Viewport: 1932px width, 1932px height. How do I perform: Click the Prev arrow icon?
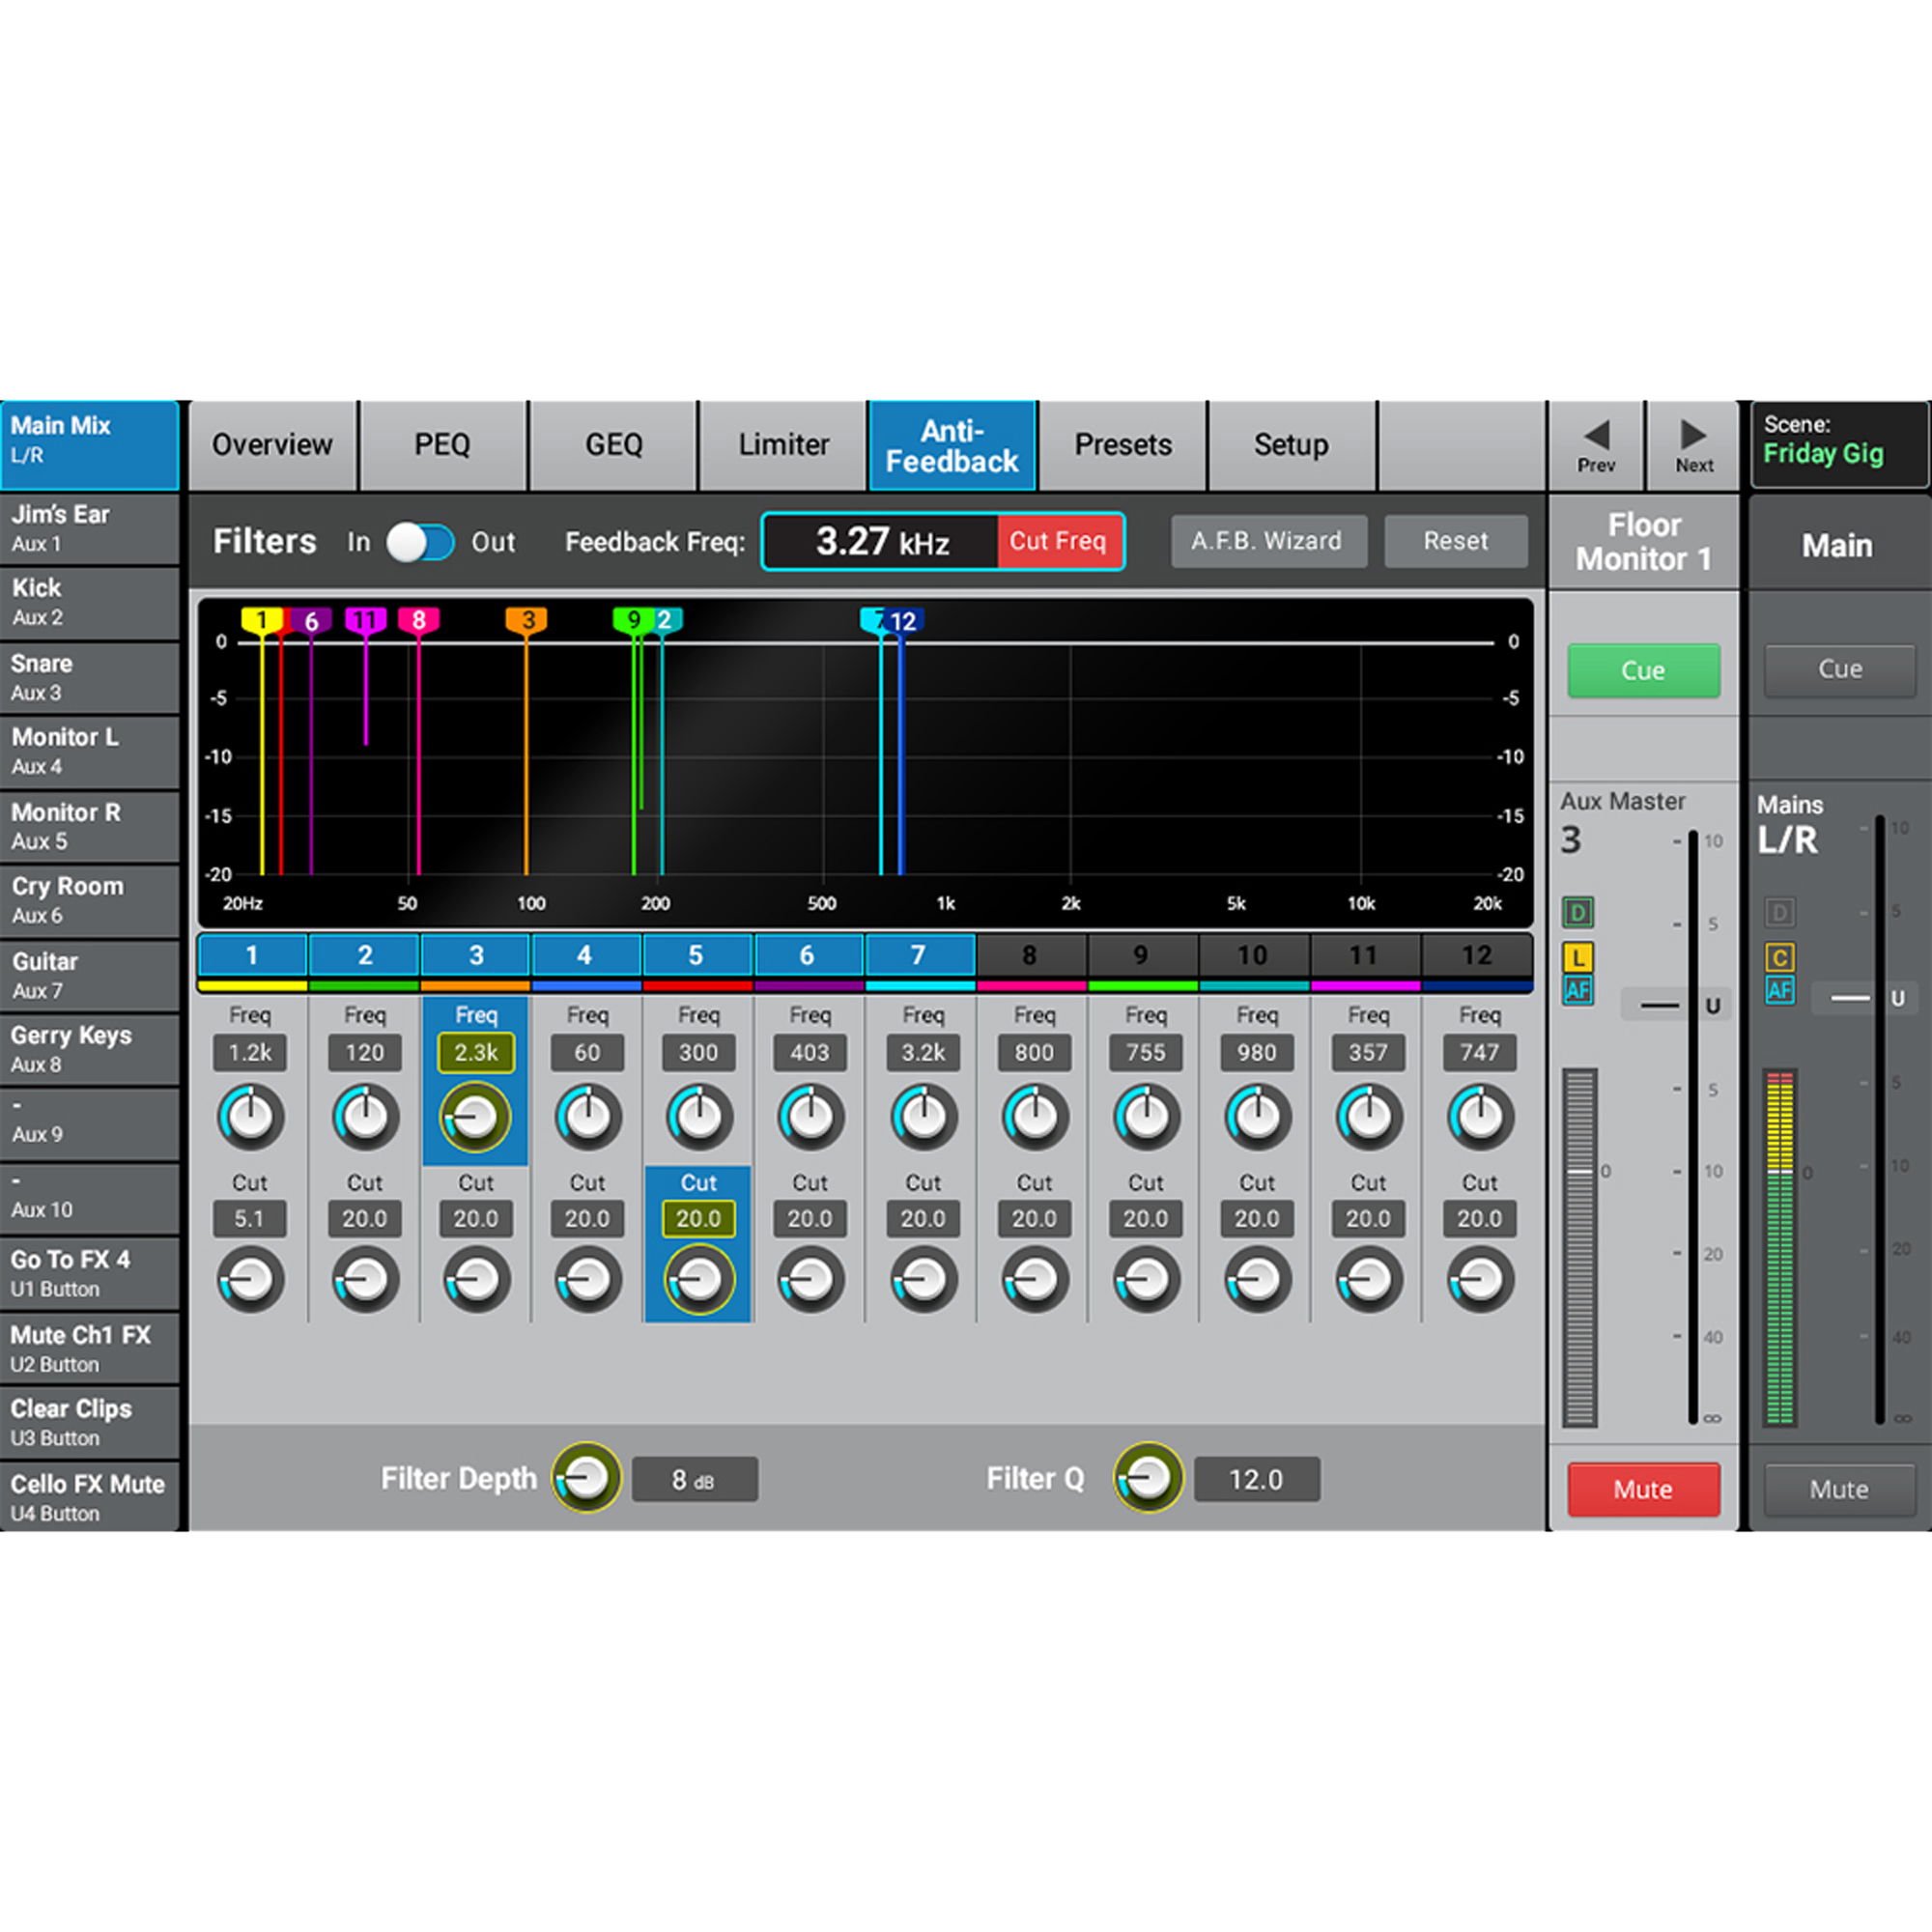[1596, 436]
